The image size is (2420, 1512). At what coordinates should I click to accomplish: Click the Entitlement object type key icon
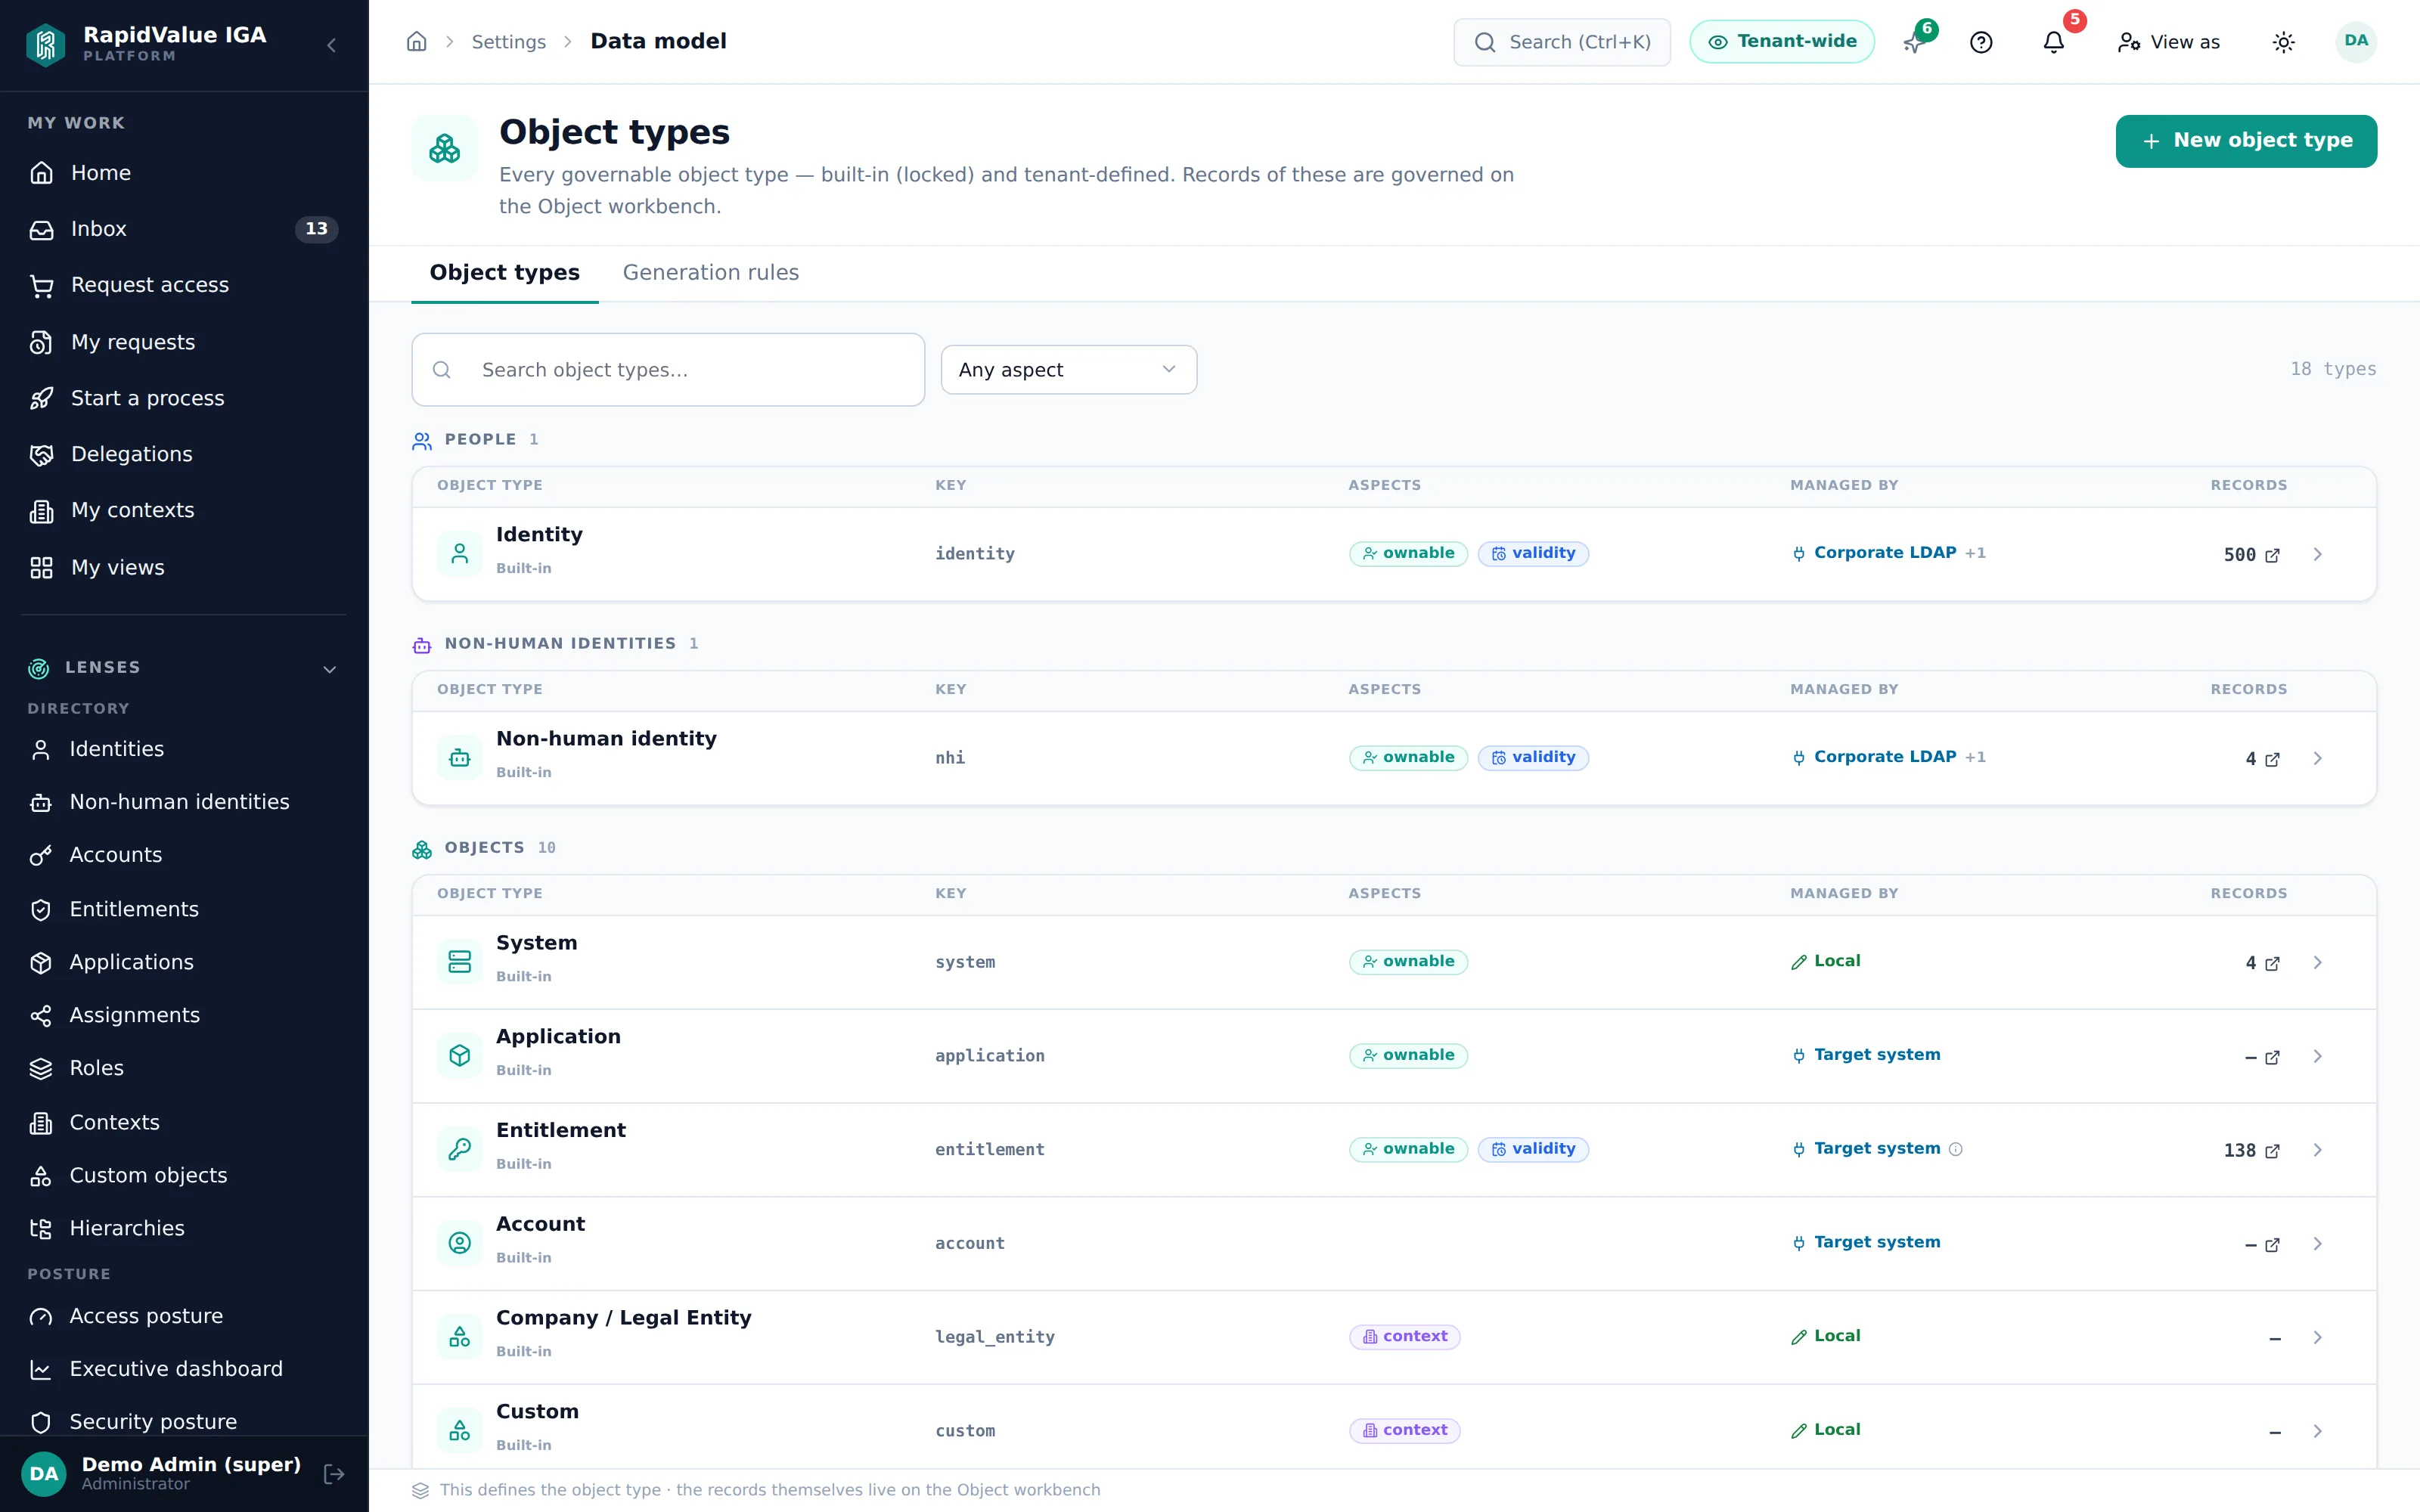[x=460, y=1149]
